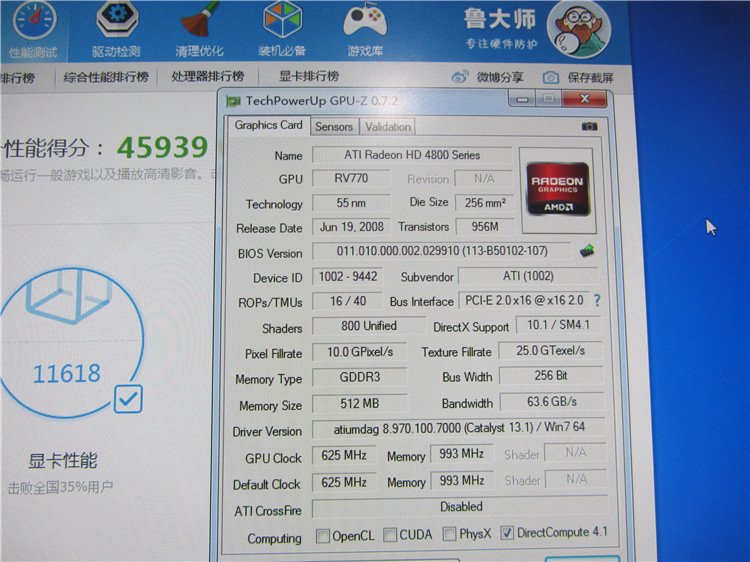Image resolution: width=750 pixels, height=562 pixels.
Task: Click the Name field ATI Radeon HD 4800 Series
Action: tap(412, 155)
